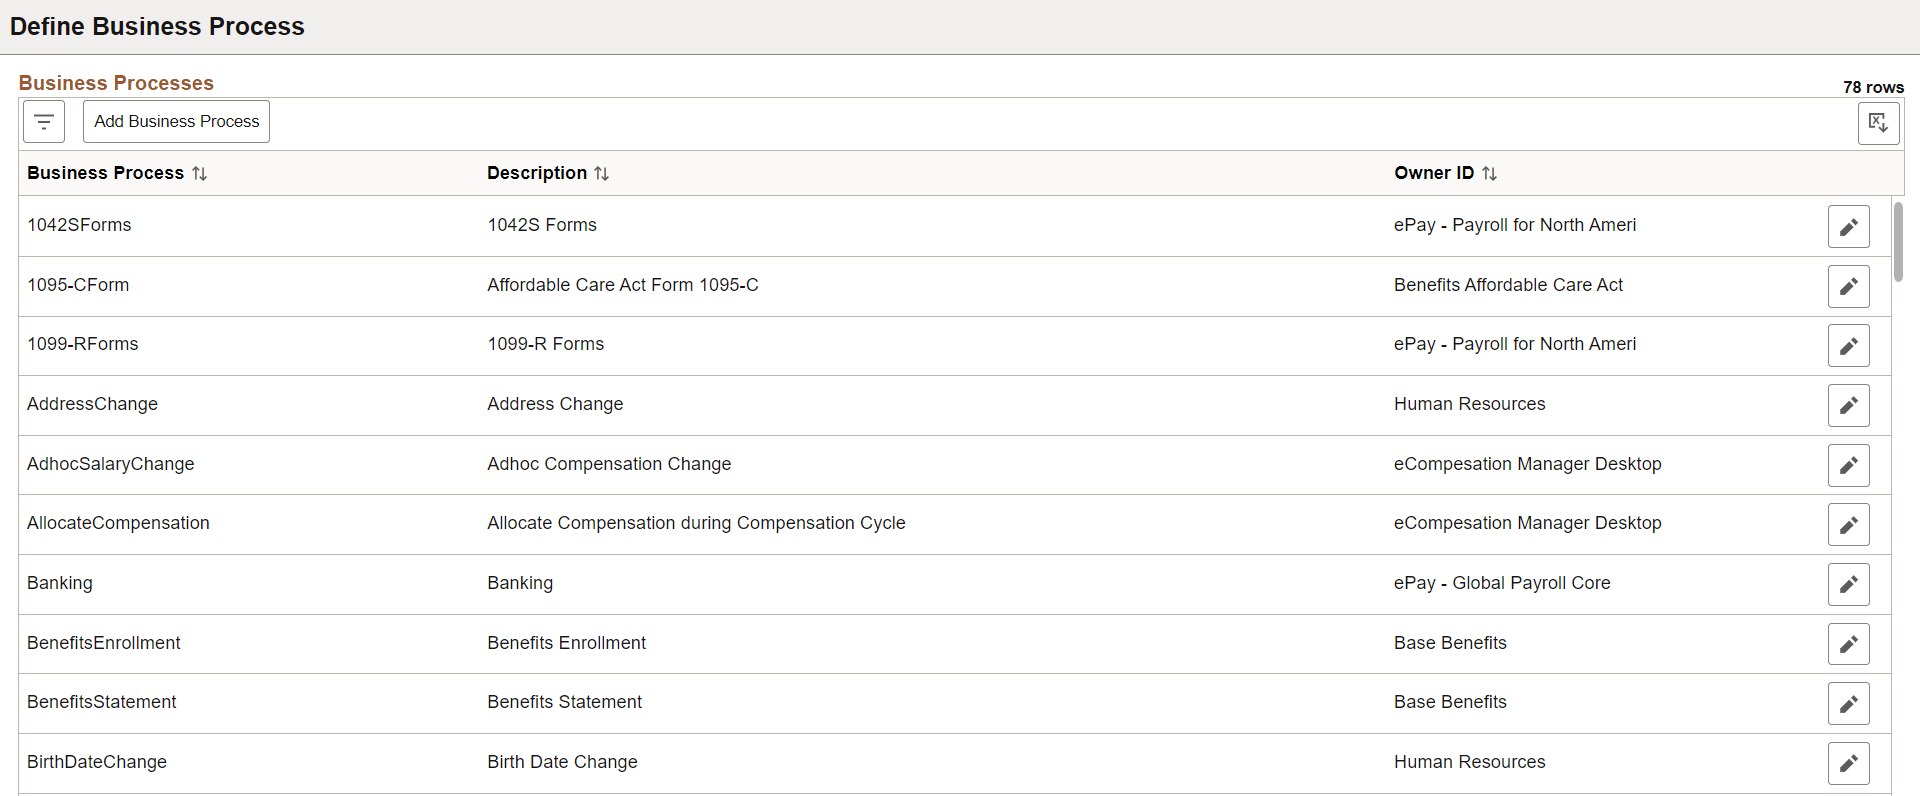Click the Owner ID column header text

tap(1434, 173)
